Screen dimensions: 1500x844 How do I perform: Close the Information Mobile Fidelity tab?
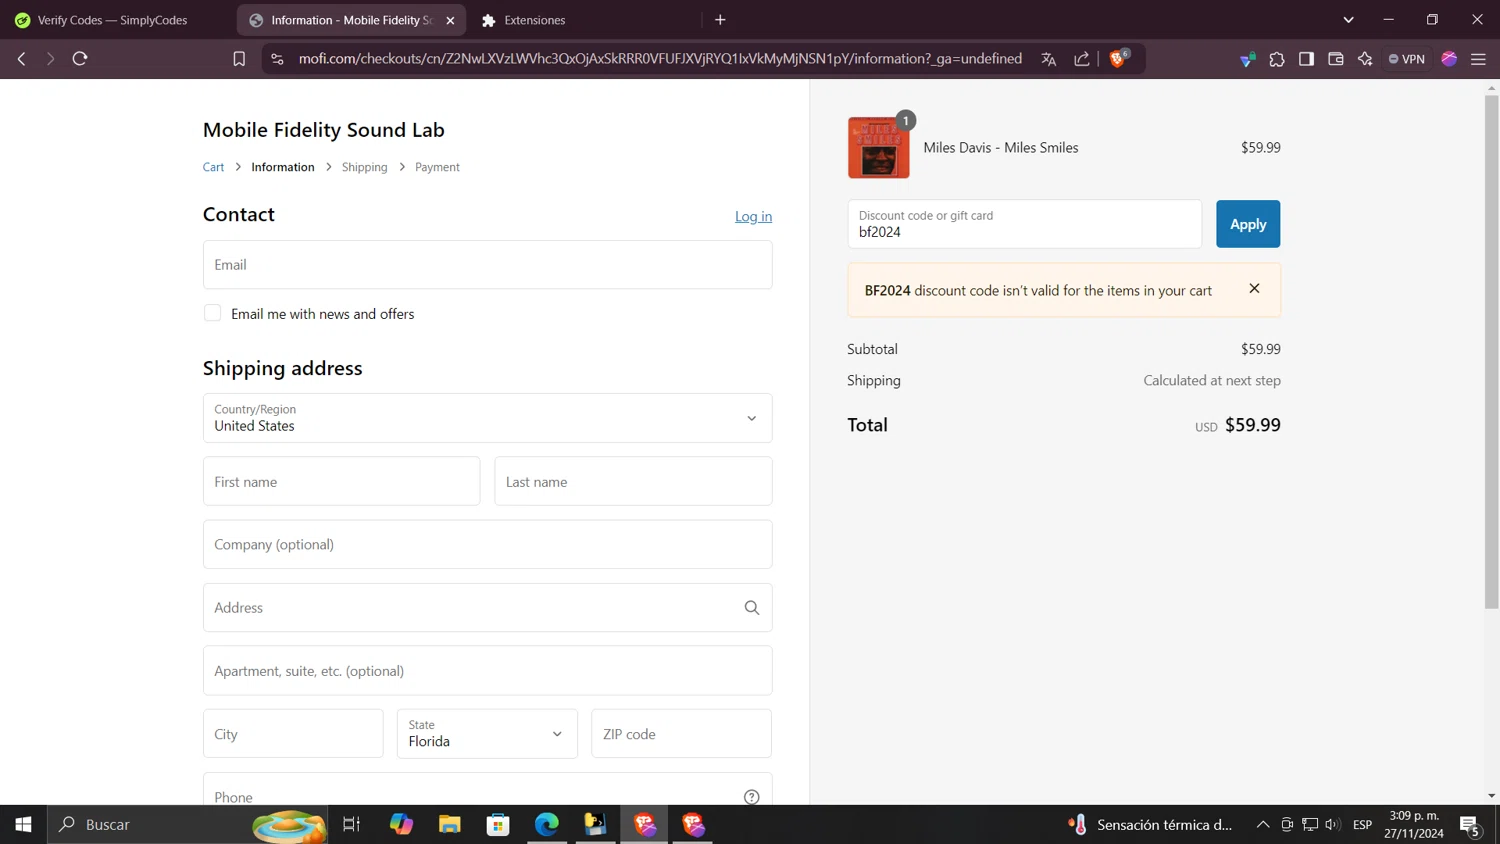click(450, 20)
